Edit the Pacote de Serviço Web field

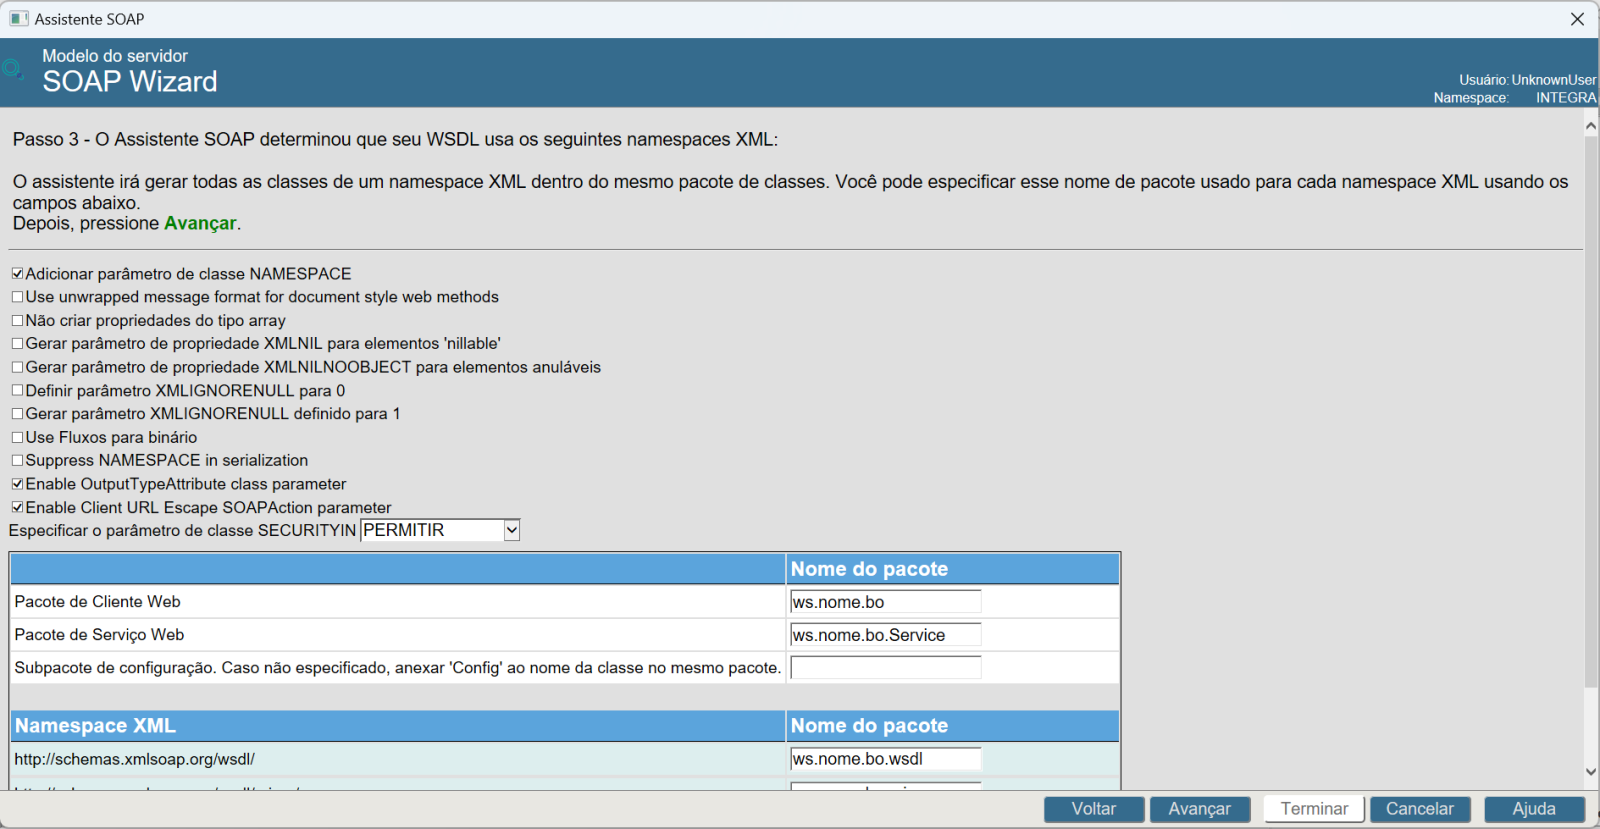(885, 635)
